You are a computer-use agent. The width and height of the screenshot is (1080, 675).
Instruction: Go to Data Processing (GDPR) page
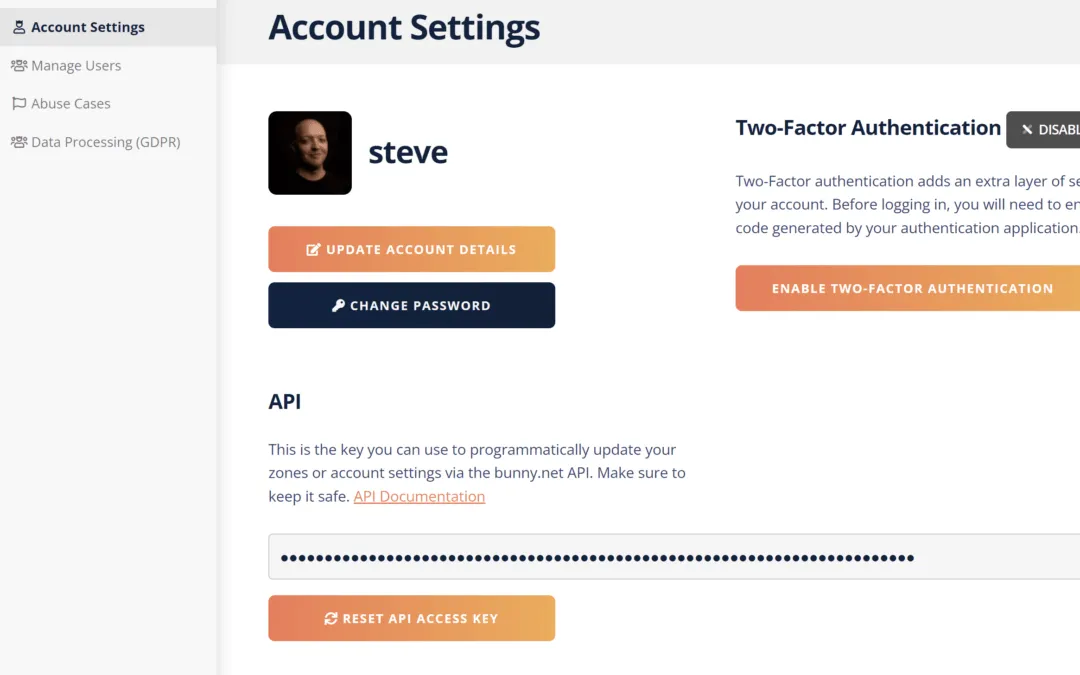(106, 142)
